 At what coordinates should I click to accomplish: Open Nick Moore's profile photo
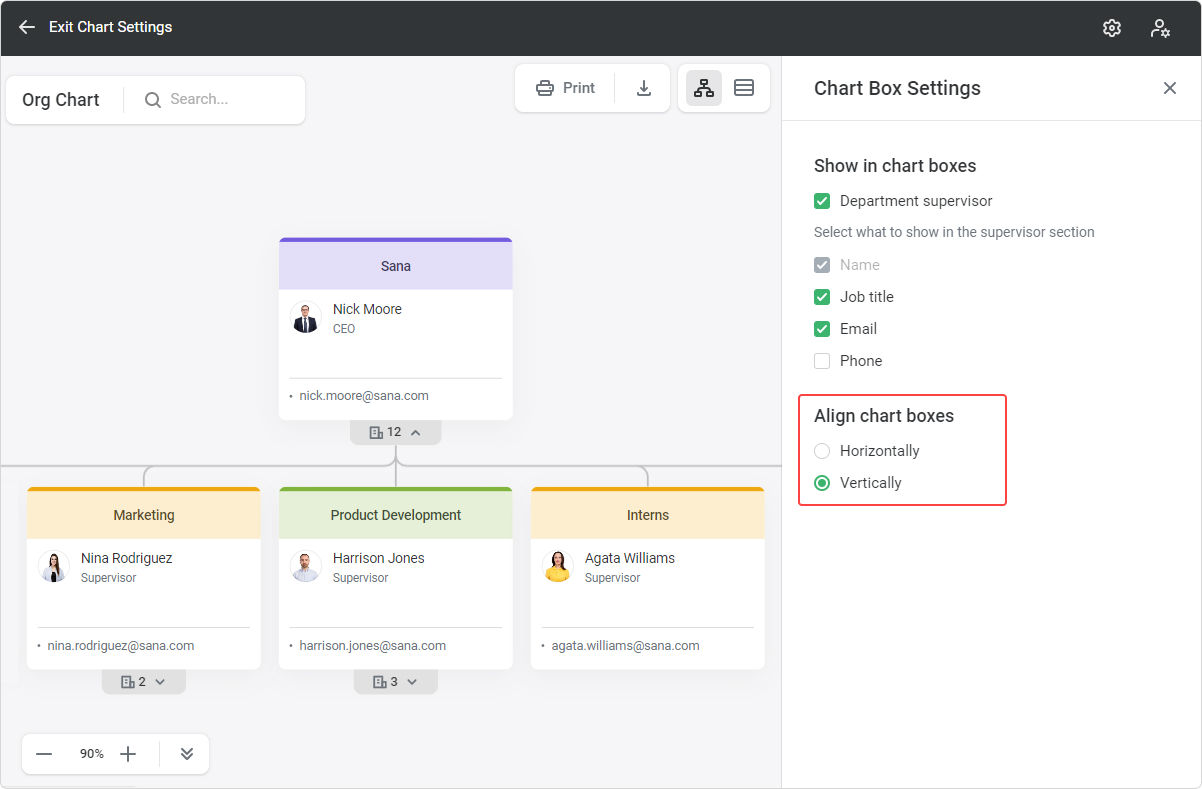tap(305, 318)
